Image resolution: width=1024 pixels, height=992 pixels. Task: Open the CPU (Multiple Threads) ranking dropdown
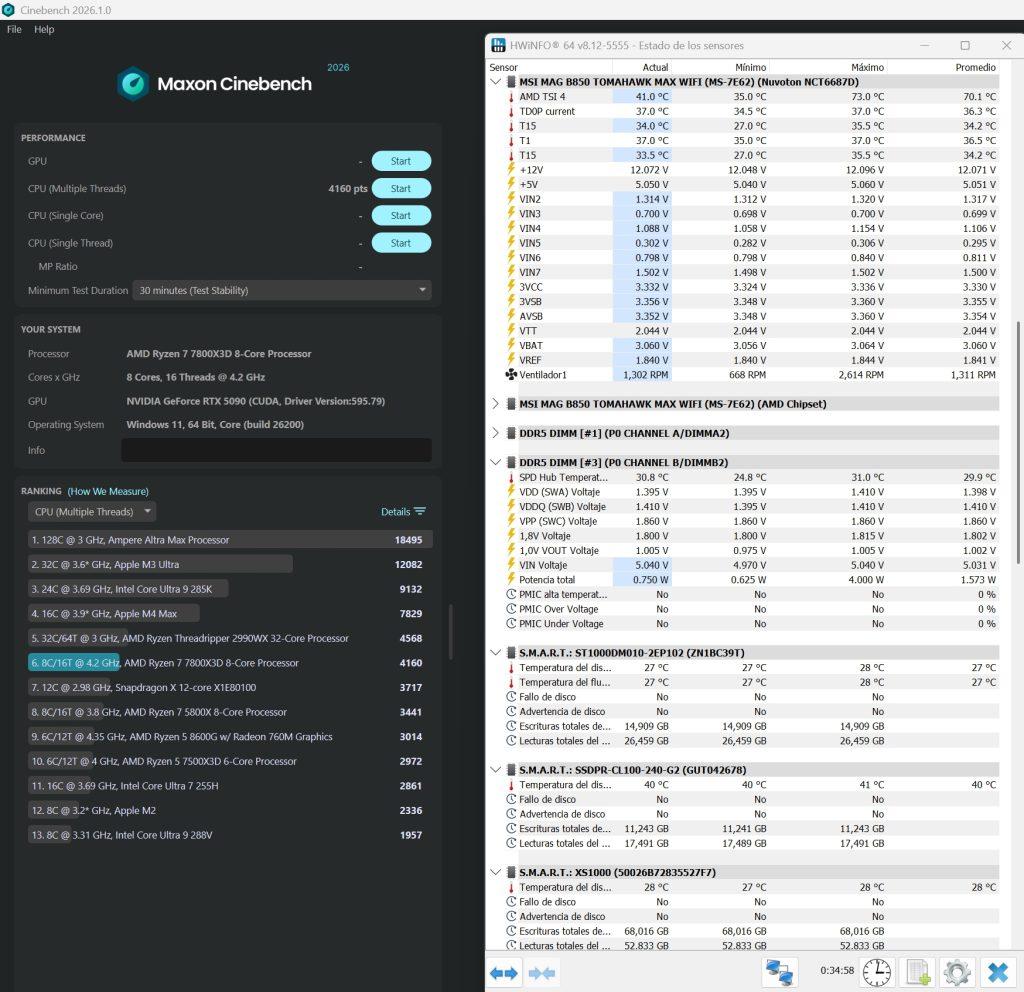[x=92, y=511]
